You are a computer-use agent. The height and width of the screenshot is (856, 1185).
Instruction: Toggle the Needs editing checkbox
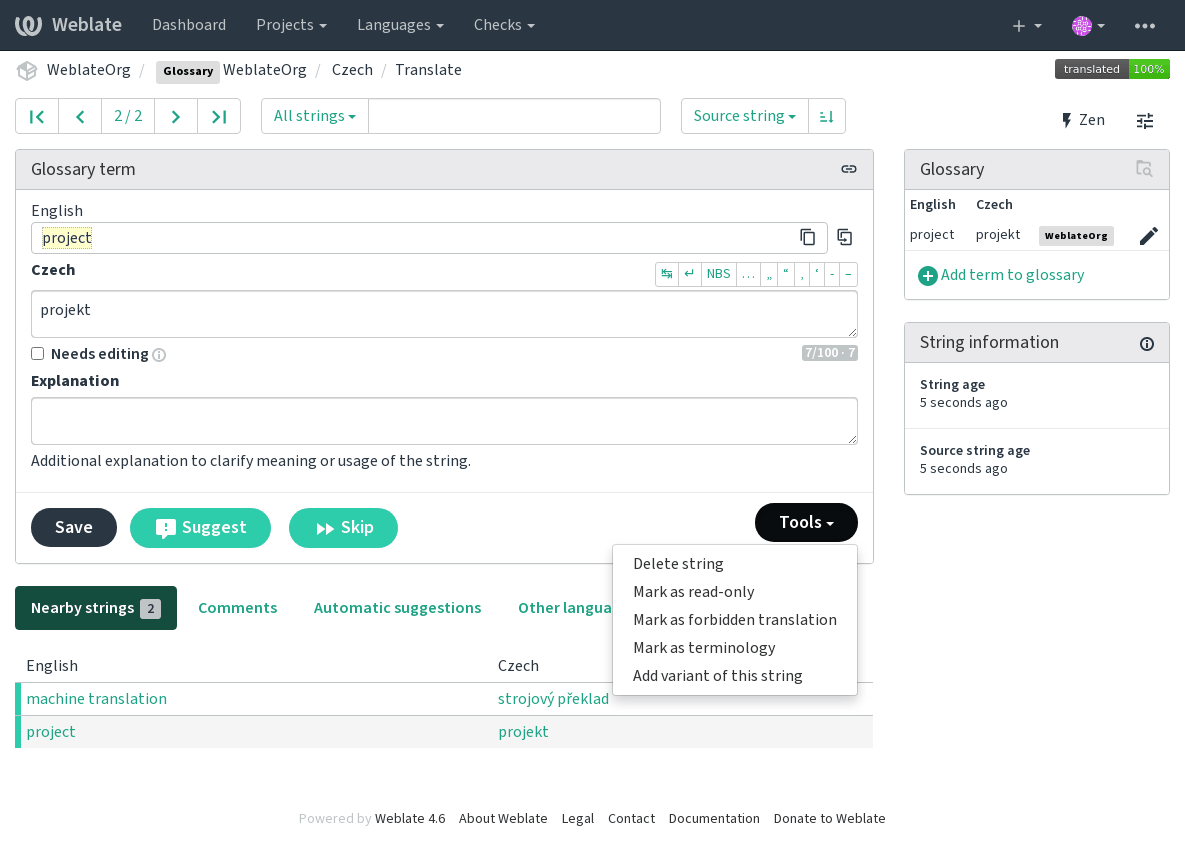click(x=37, y=354)
